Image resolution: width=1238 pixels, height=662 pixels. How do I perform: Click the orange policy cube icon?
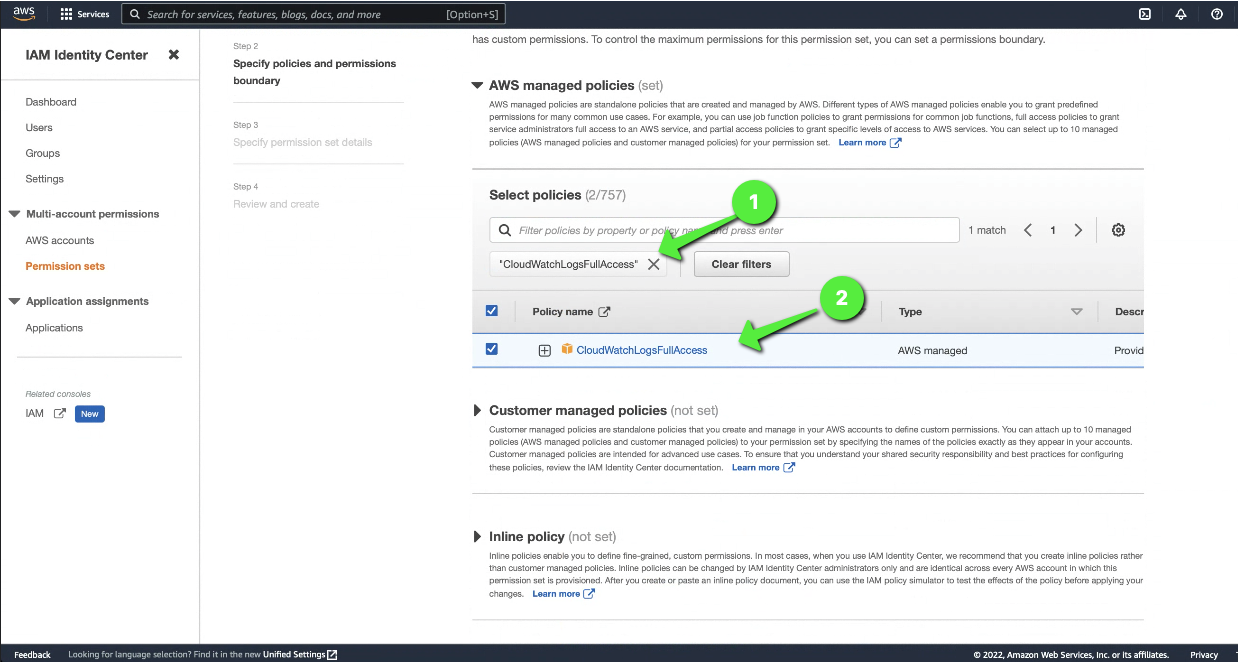(567, 349)
